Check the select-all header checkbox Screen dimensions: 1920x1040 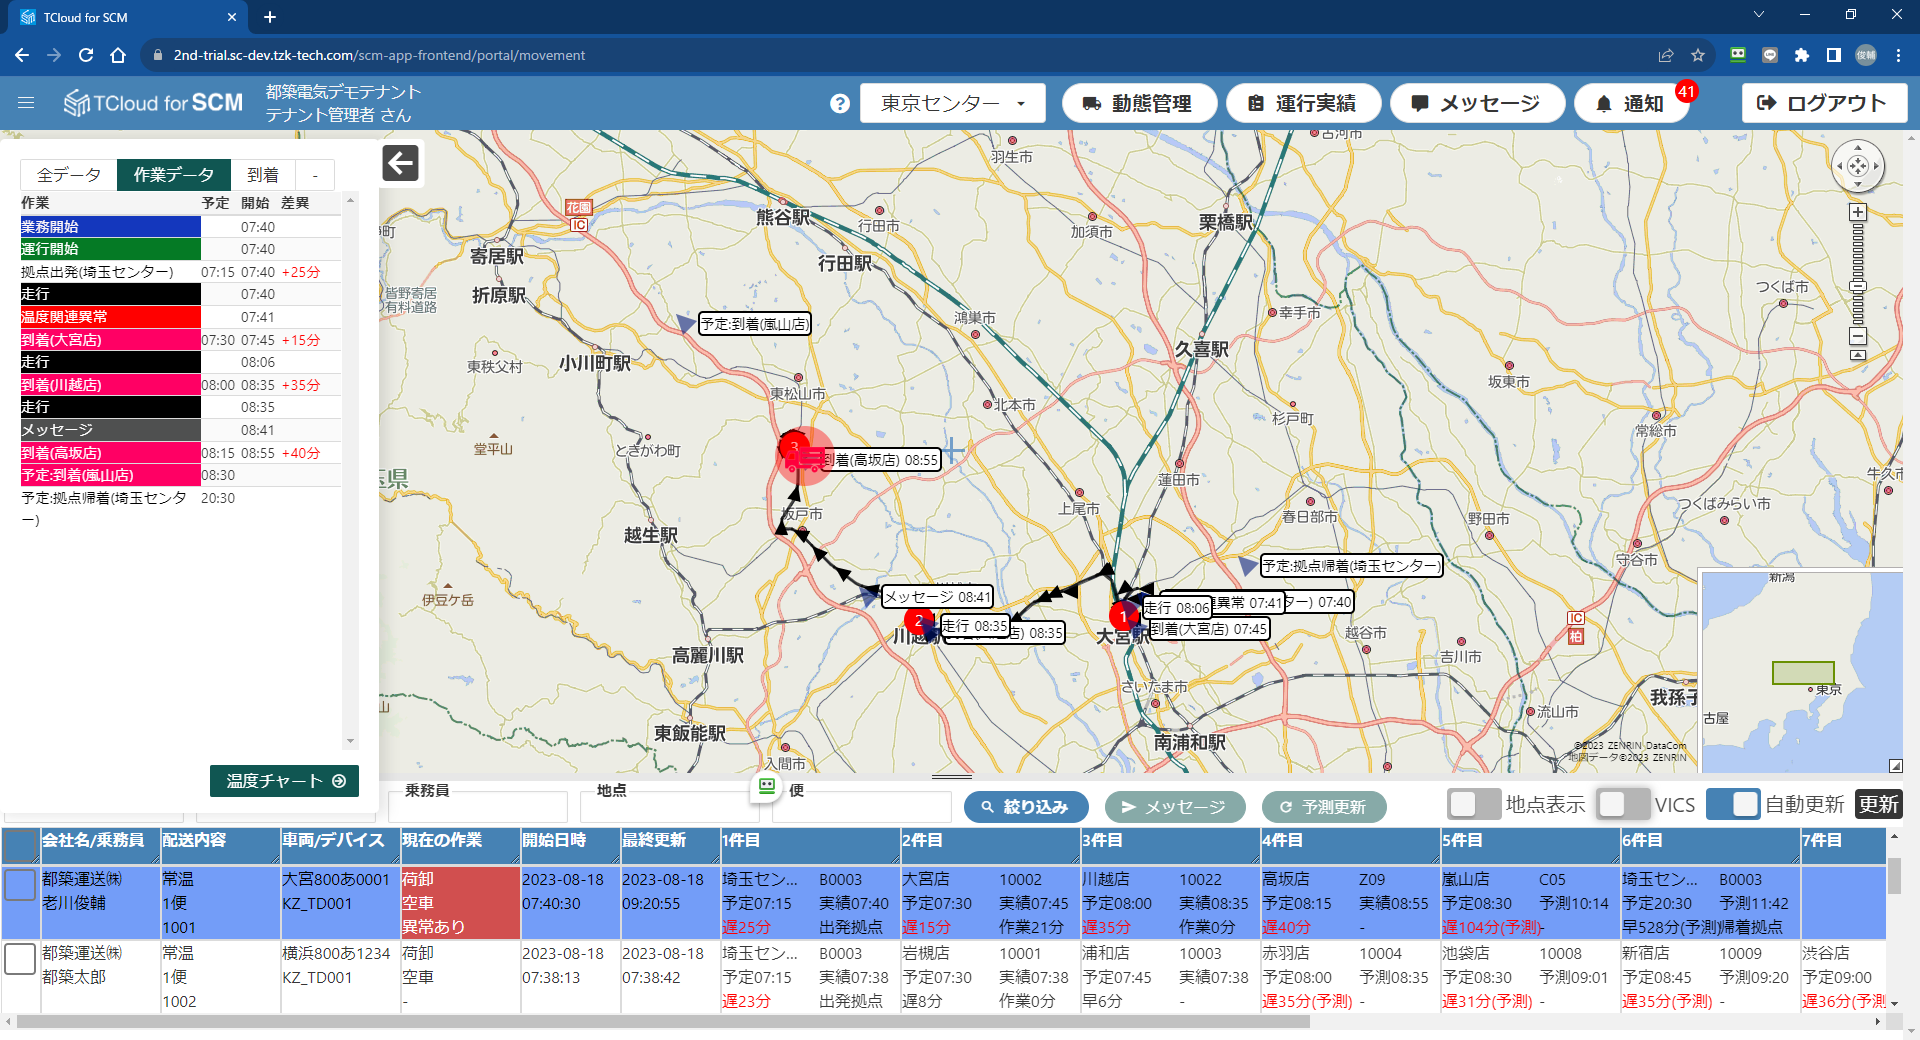tap(20, 846)
